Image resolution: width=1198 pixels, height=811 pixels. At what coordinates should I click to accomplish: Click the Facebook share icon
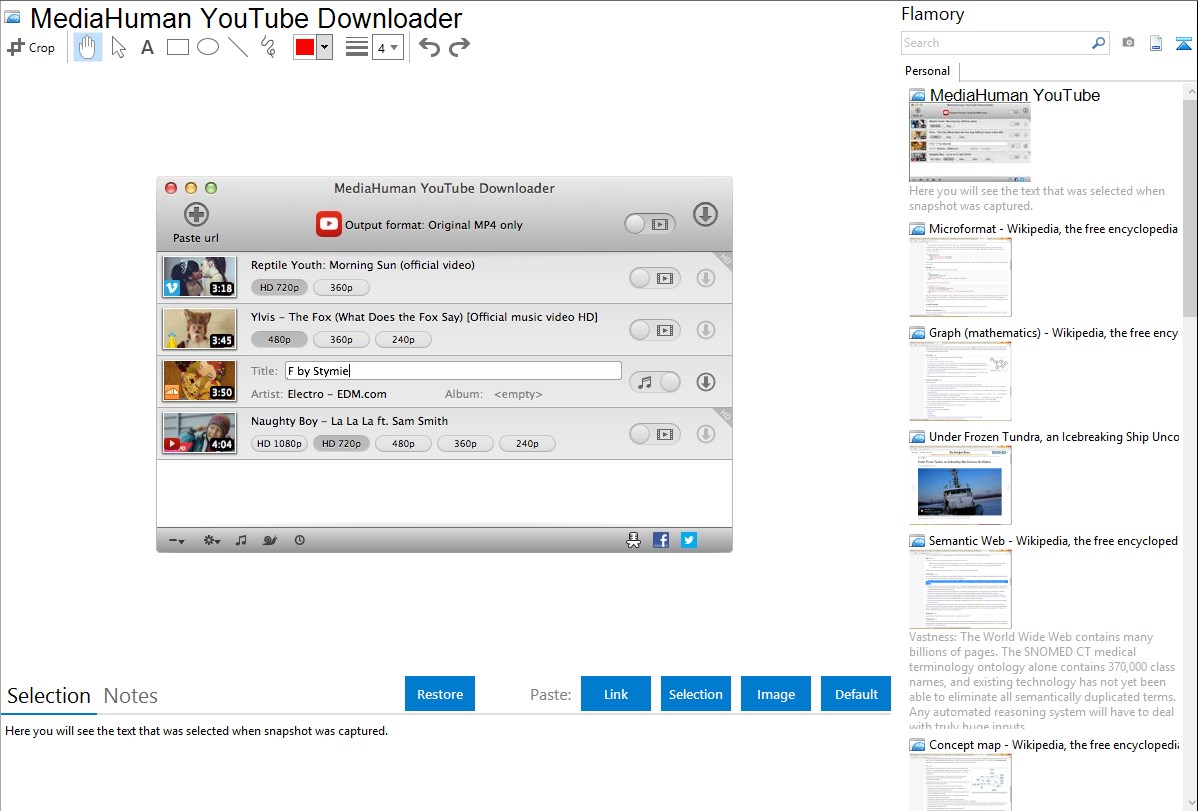click(661, 540)
